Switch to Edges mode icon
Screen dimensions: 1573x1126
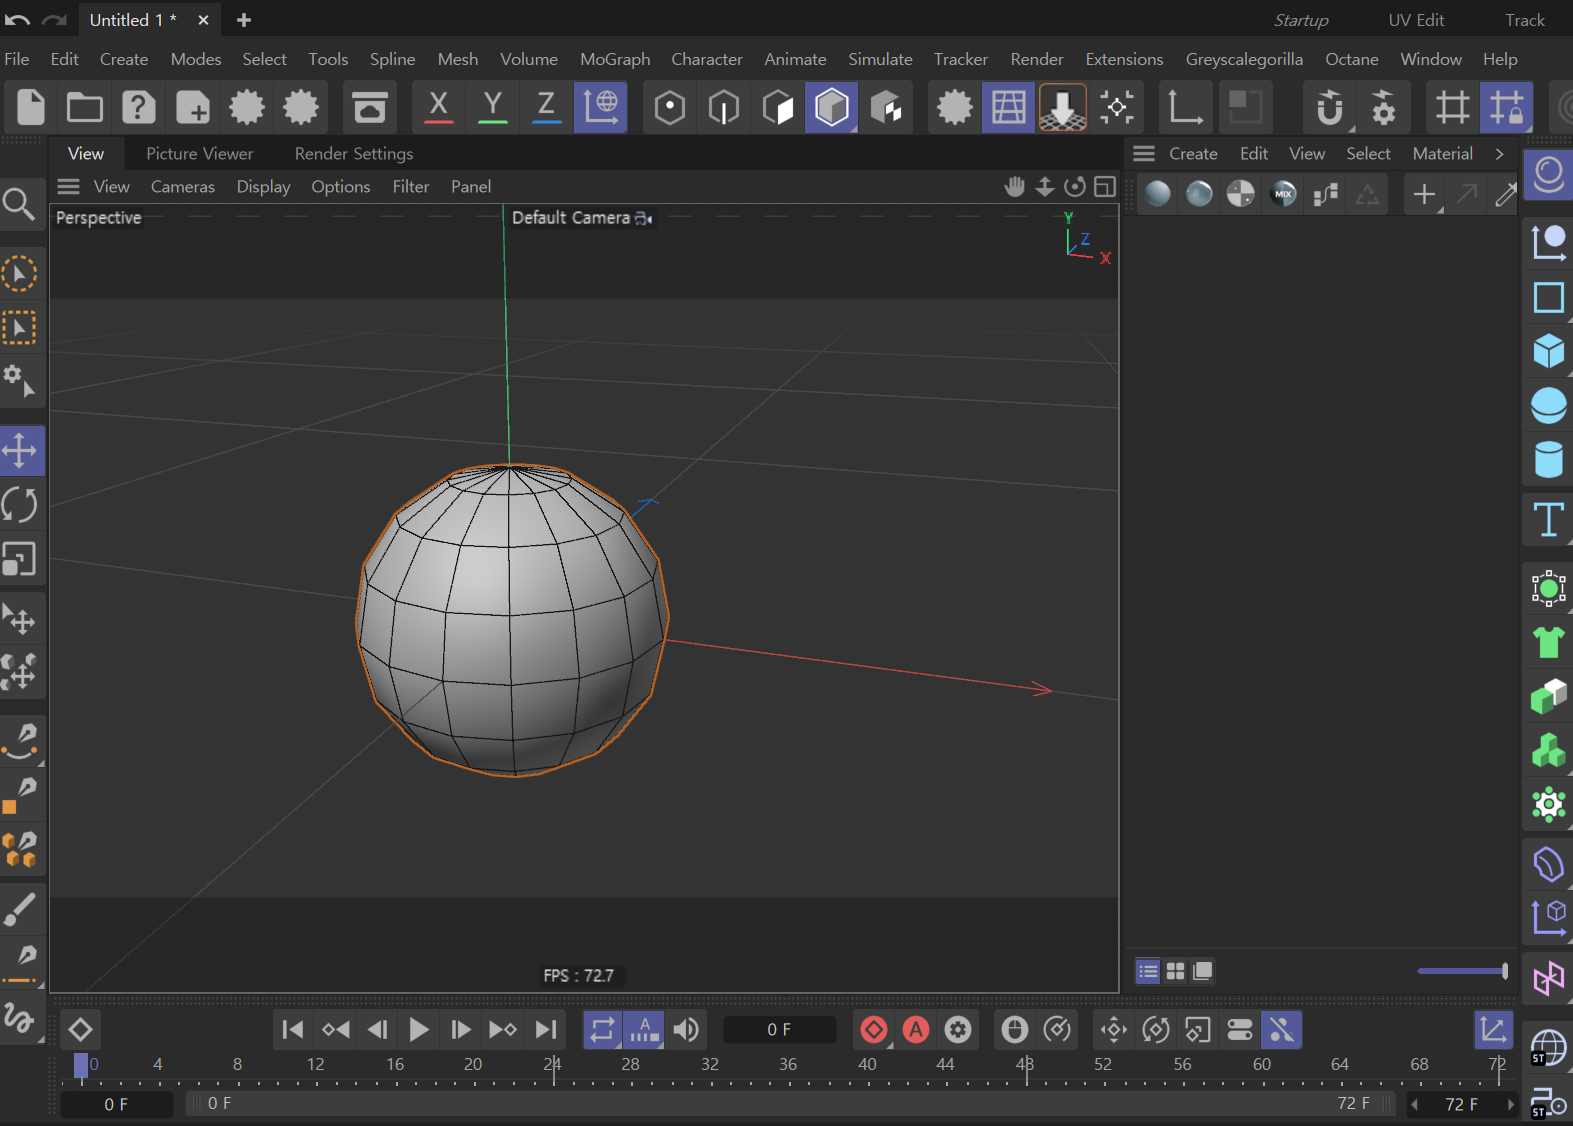723,107
